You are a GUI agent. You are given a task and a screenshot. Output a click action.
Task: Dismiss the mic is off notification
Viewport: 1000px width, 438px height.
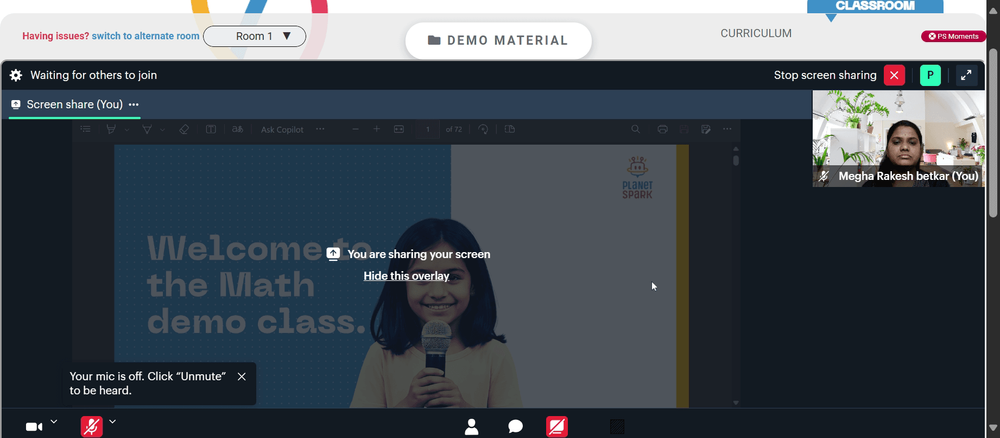pos(242,377)
